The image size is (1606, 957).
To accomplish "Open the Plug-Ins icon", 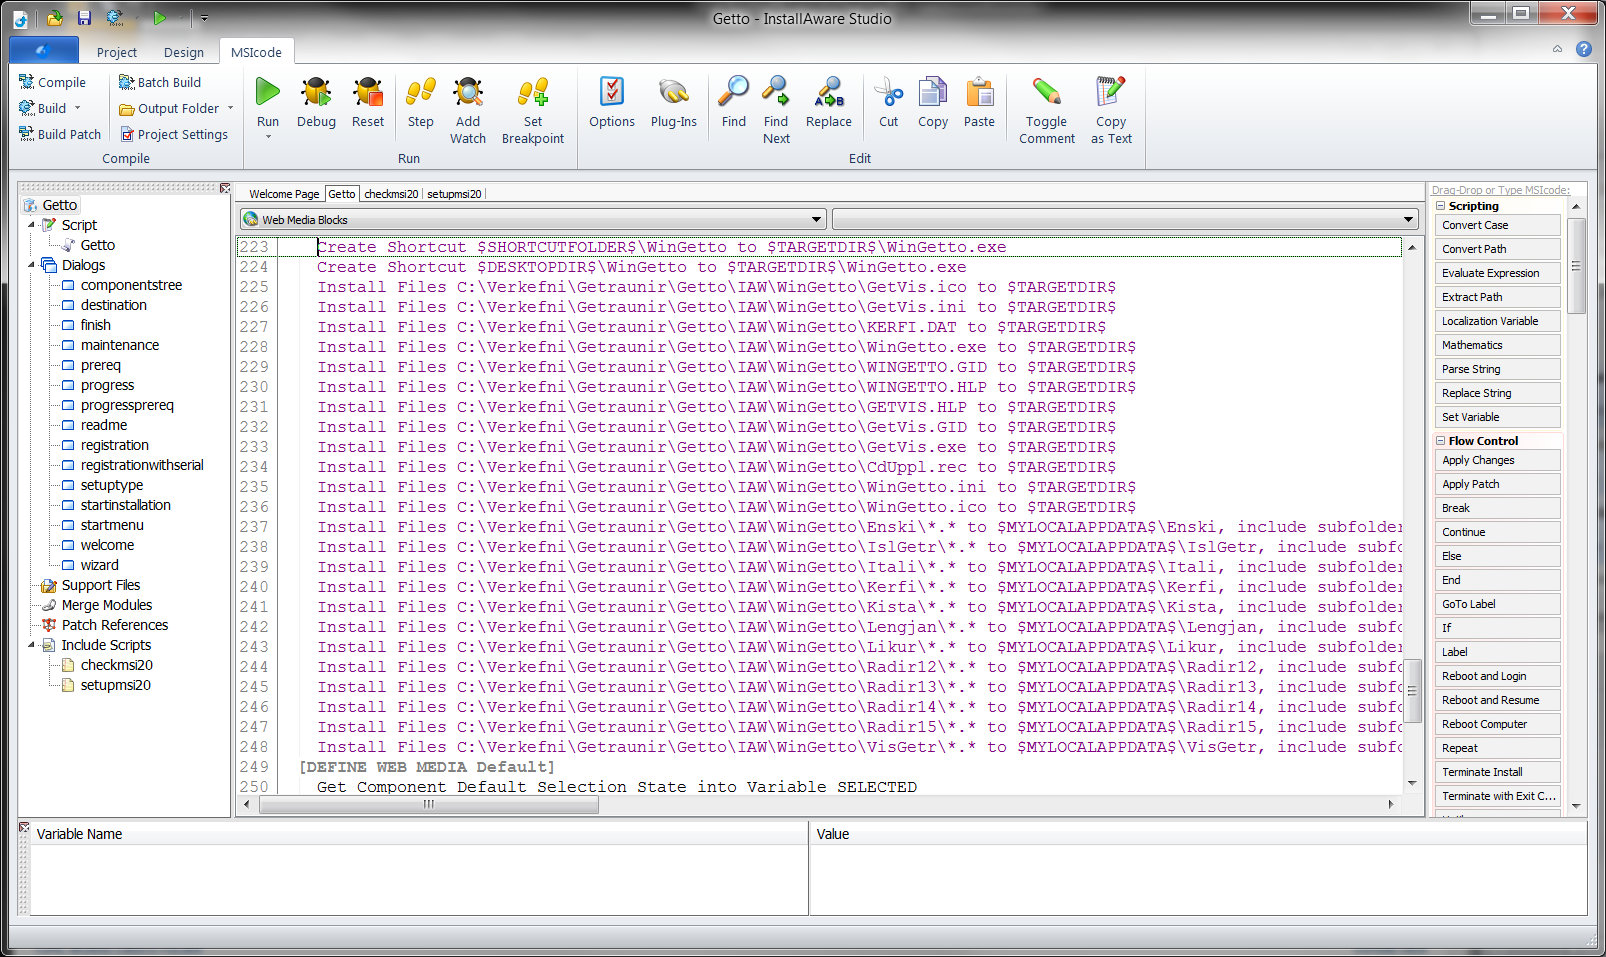I will [674, 93].
